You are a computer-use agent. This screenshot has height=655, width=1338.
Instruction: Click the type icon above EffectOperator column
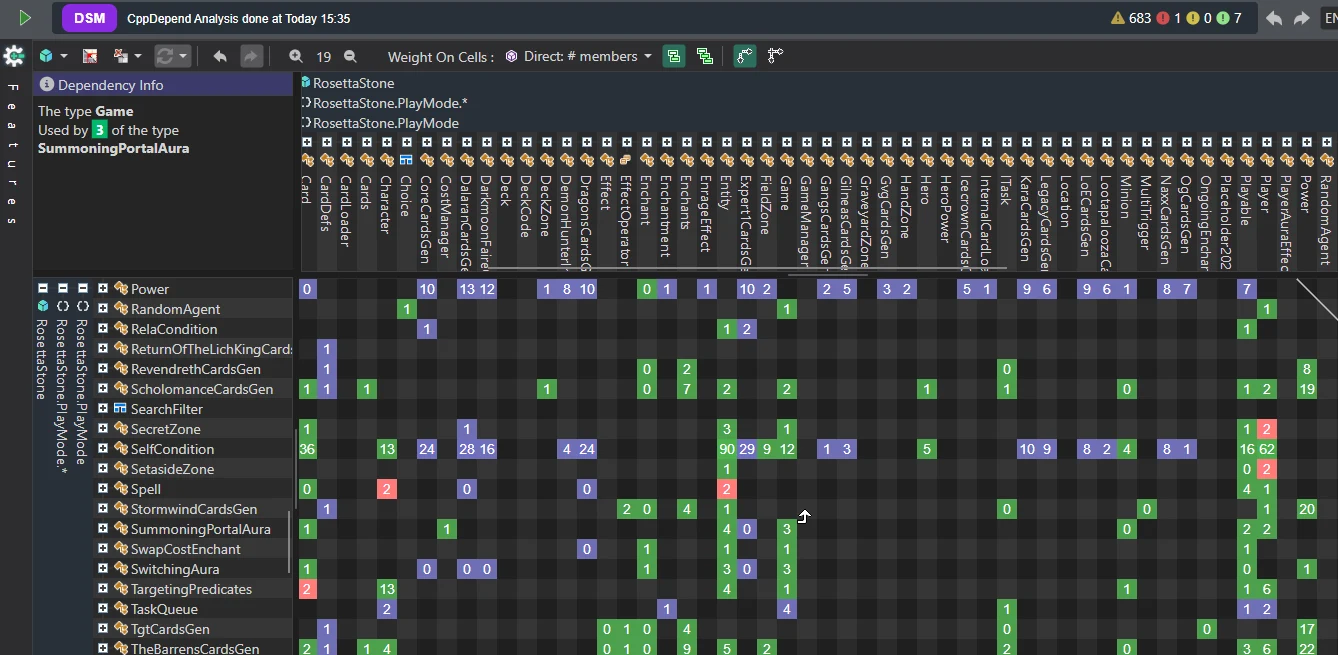point(625,160)
